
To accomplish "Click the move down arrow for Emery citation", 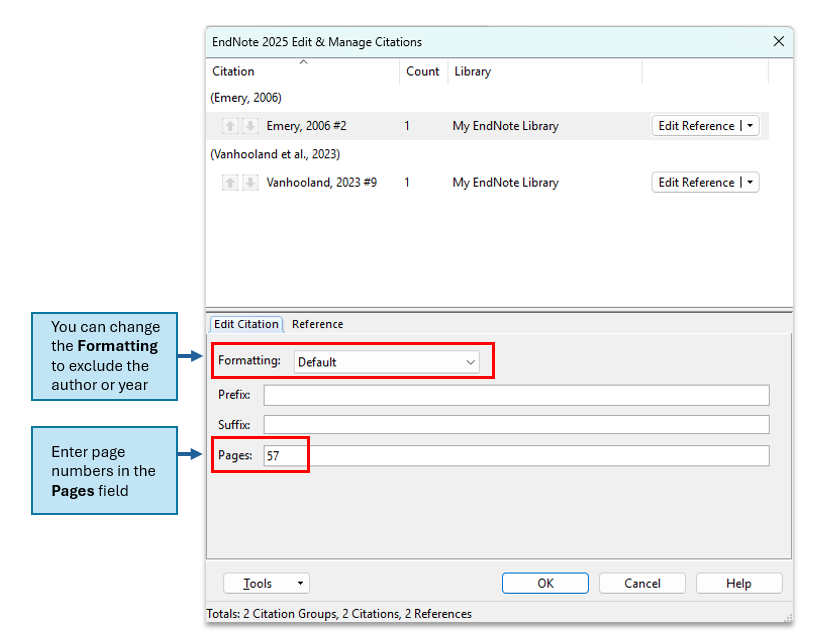I will point(250,126).
